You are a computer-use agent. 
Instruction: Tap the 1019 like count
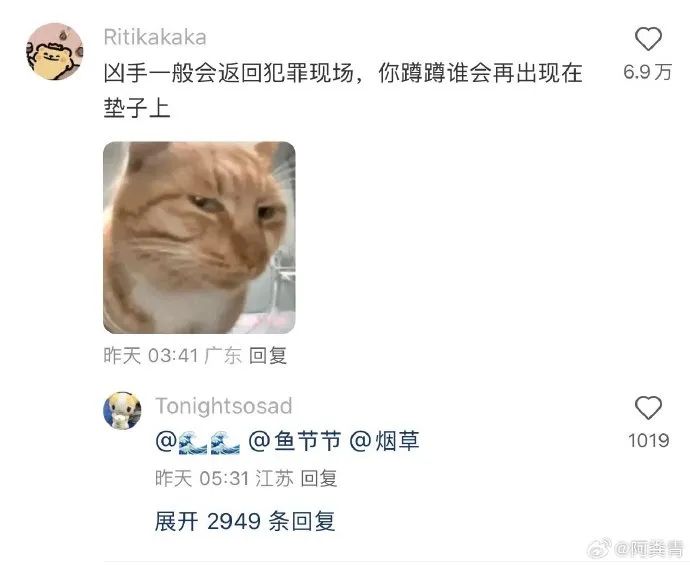tap(649, 440)
